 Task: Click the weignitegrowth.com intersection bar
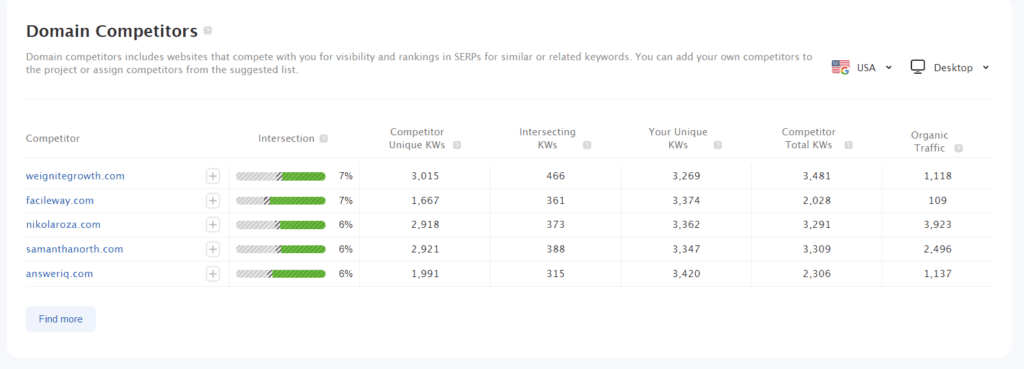pyautogui.click(x=281, y=176)
